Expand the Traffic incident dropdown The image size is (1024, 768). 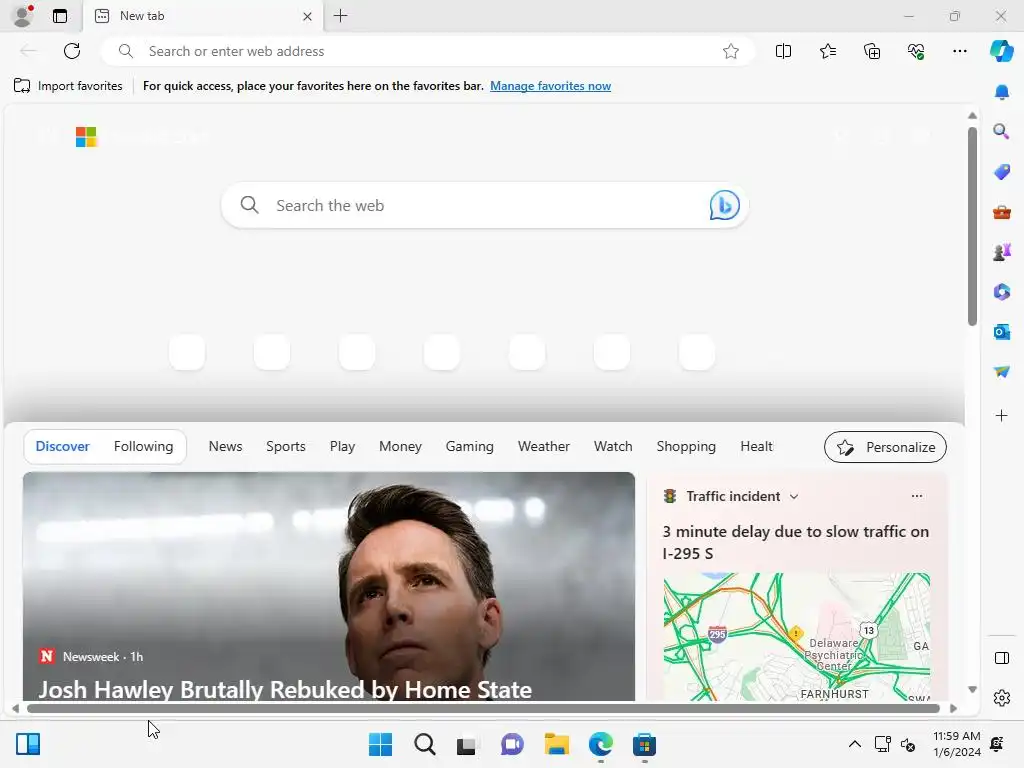click(x=793, y=497)
